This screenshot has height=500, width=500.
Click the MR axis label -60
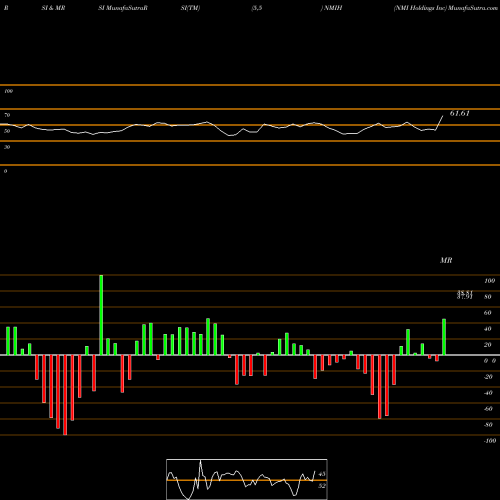pos(488,409)
